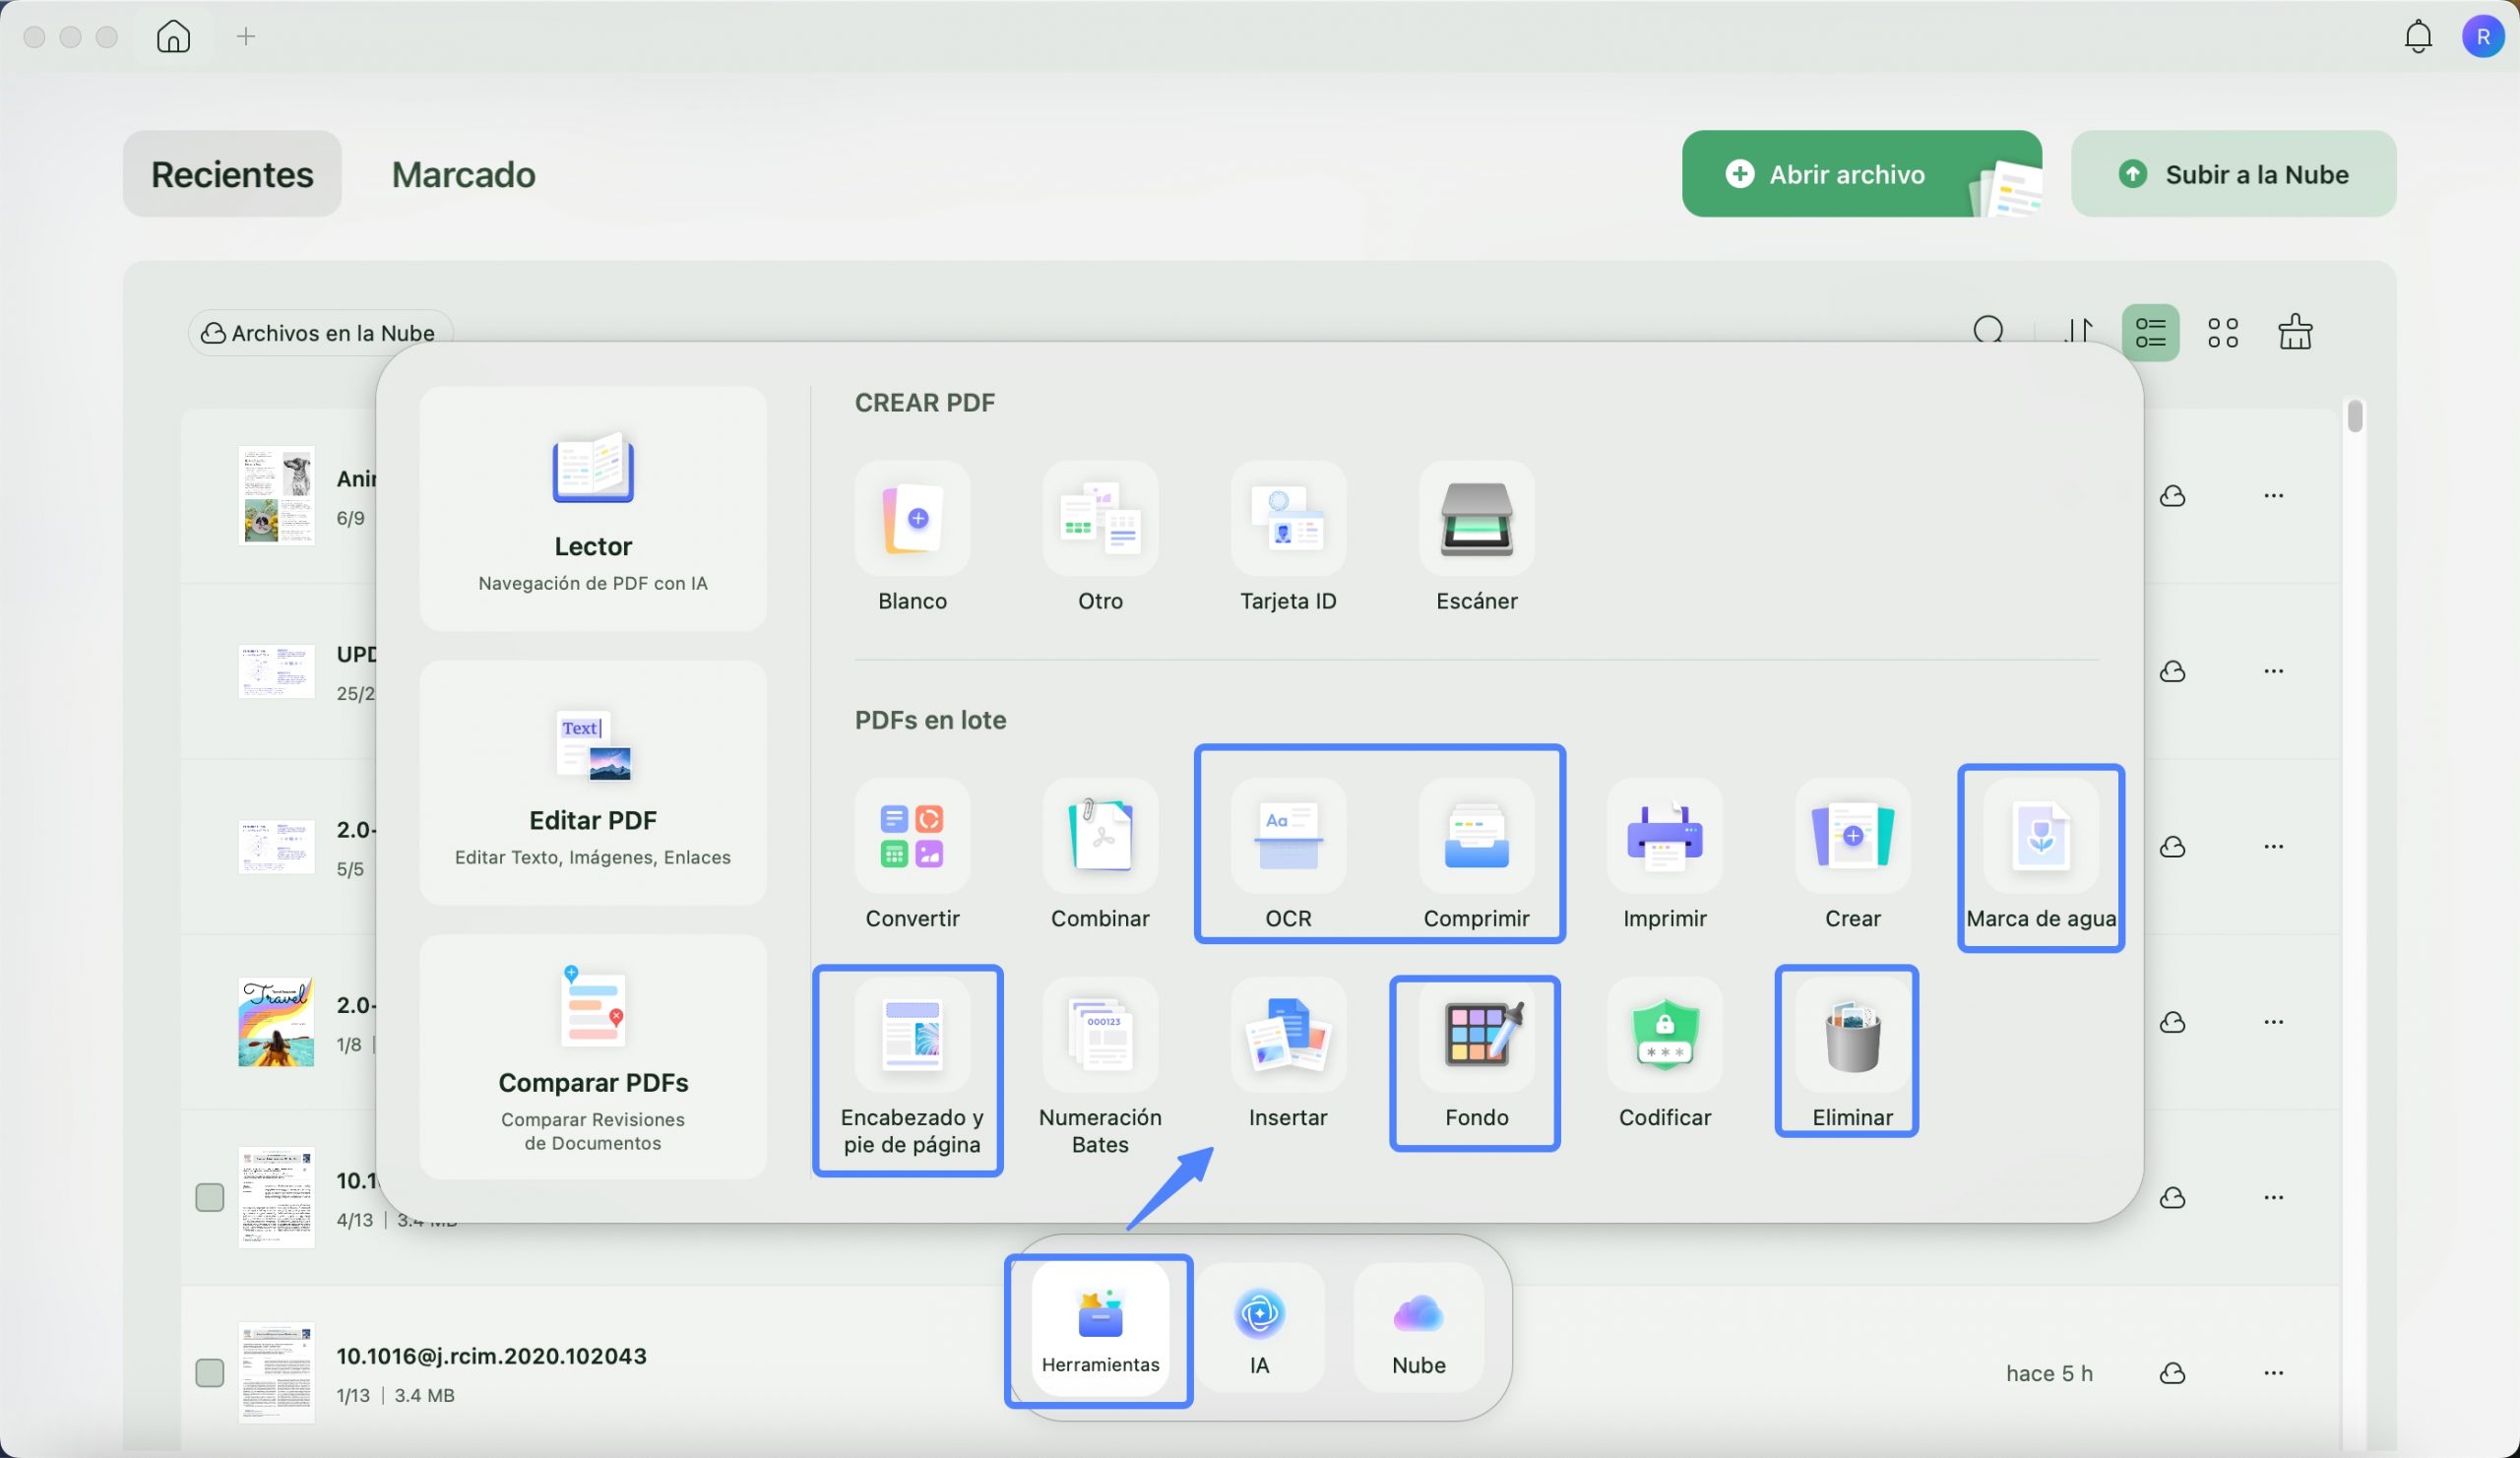Open more options for the 5/5 file row

click(x=2273, y=846)
